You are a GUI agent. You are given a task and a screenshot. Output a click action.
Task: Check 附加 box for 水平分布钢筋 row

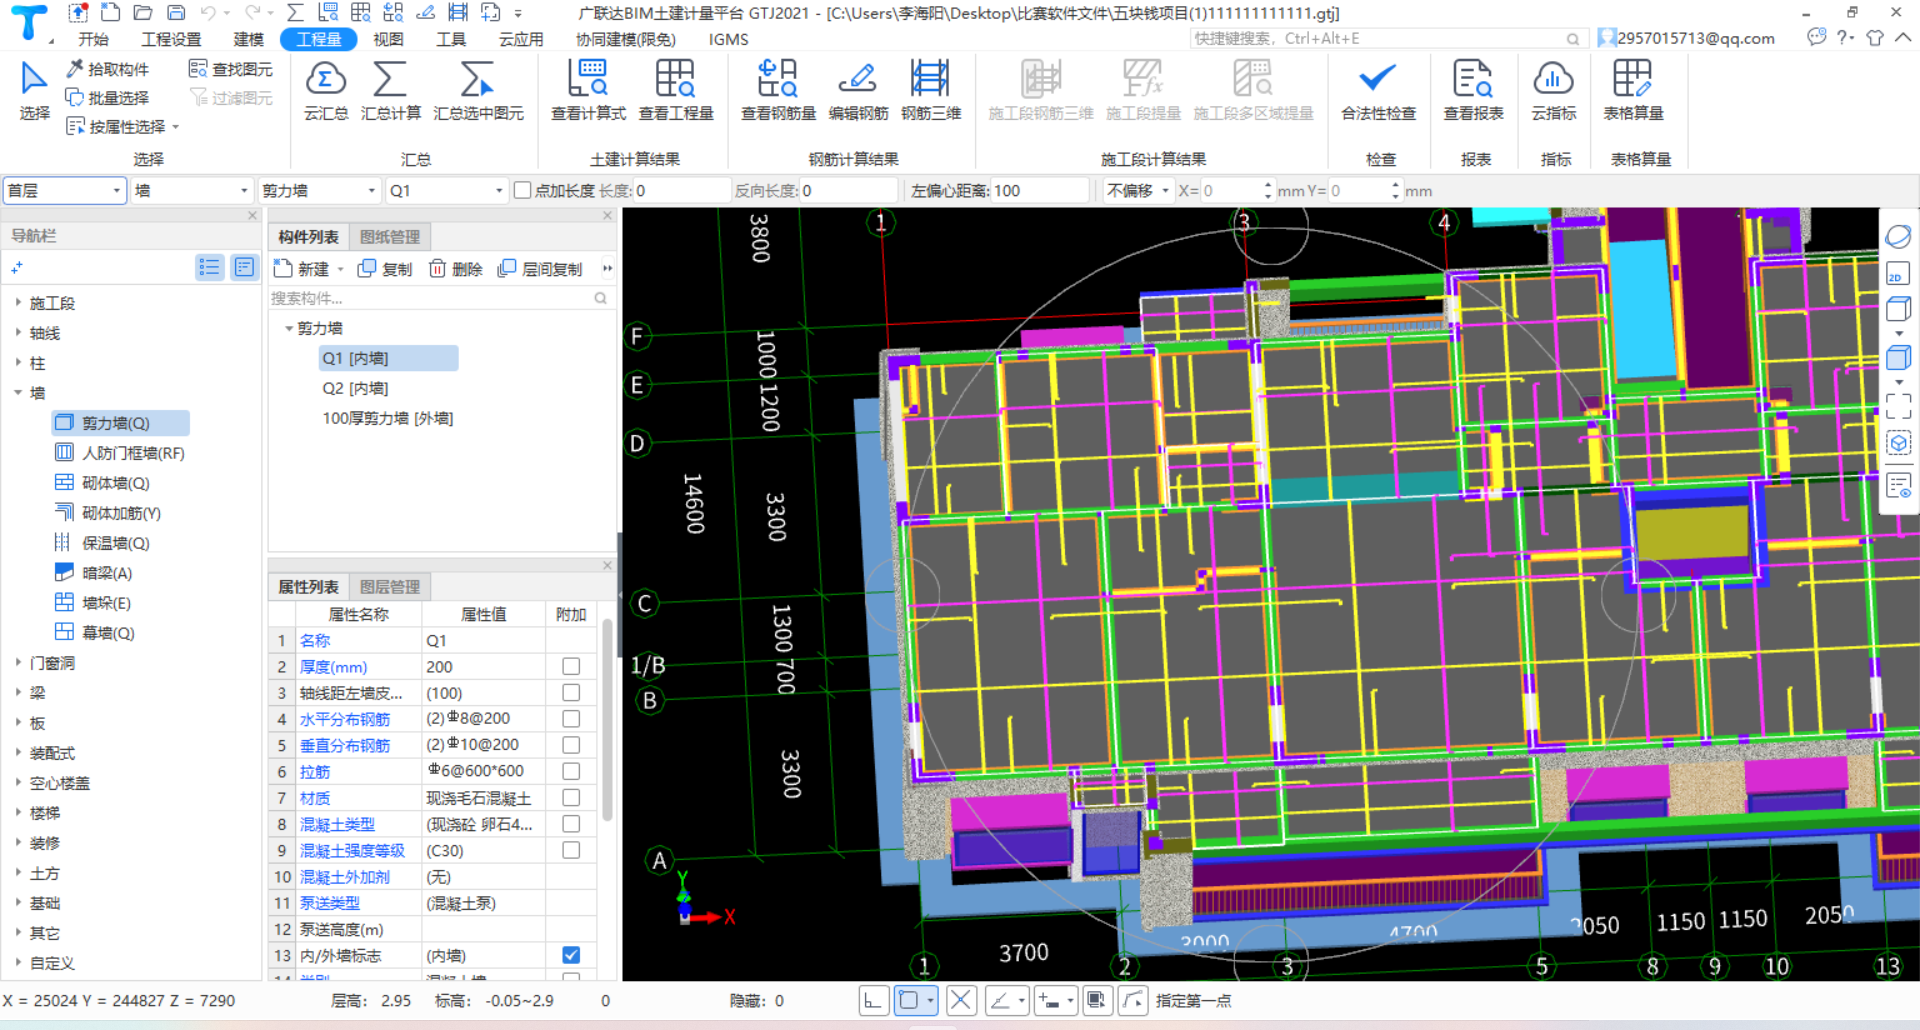point(571,718)
